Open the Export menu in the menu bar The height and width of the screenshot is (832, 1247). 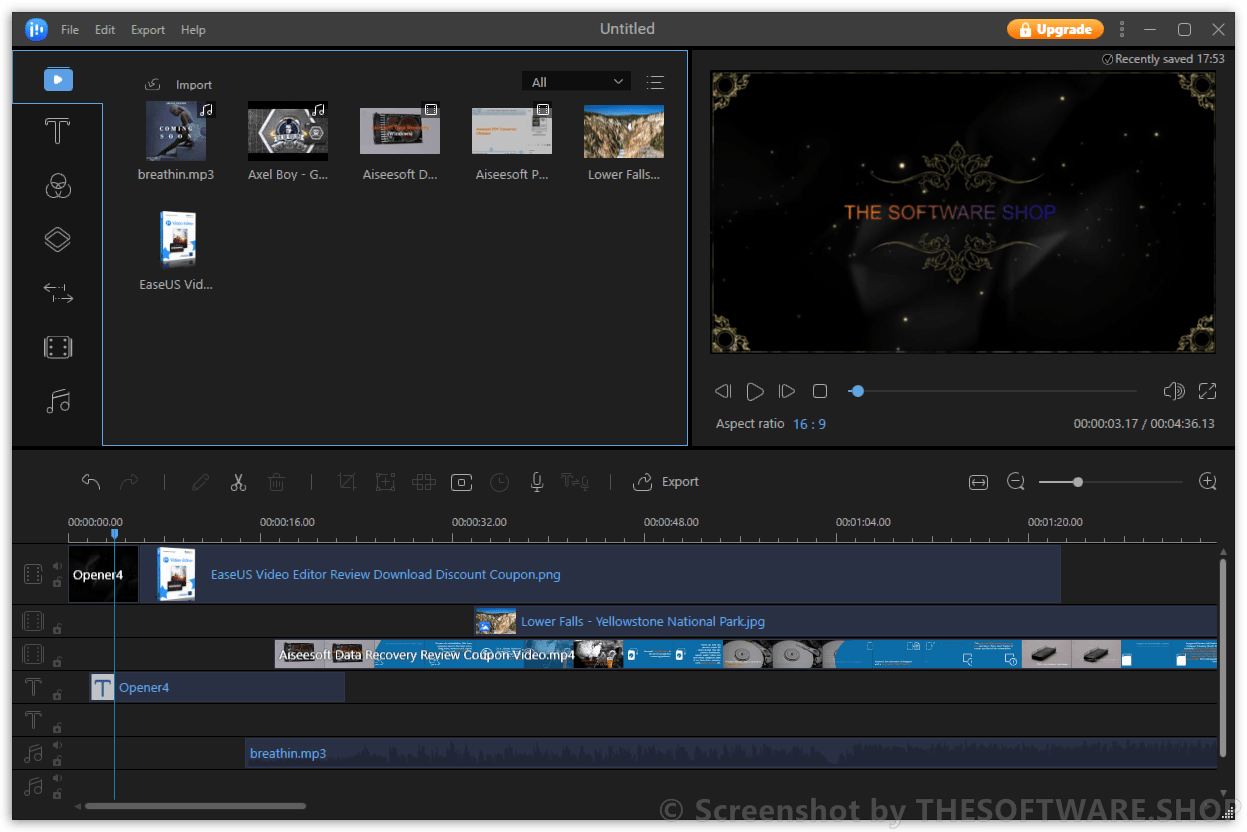pos(147,29)
